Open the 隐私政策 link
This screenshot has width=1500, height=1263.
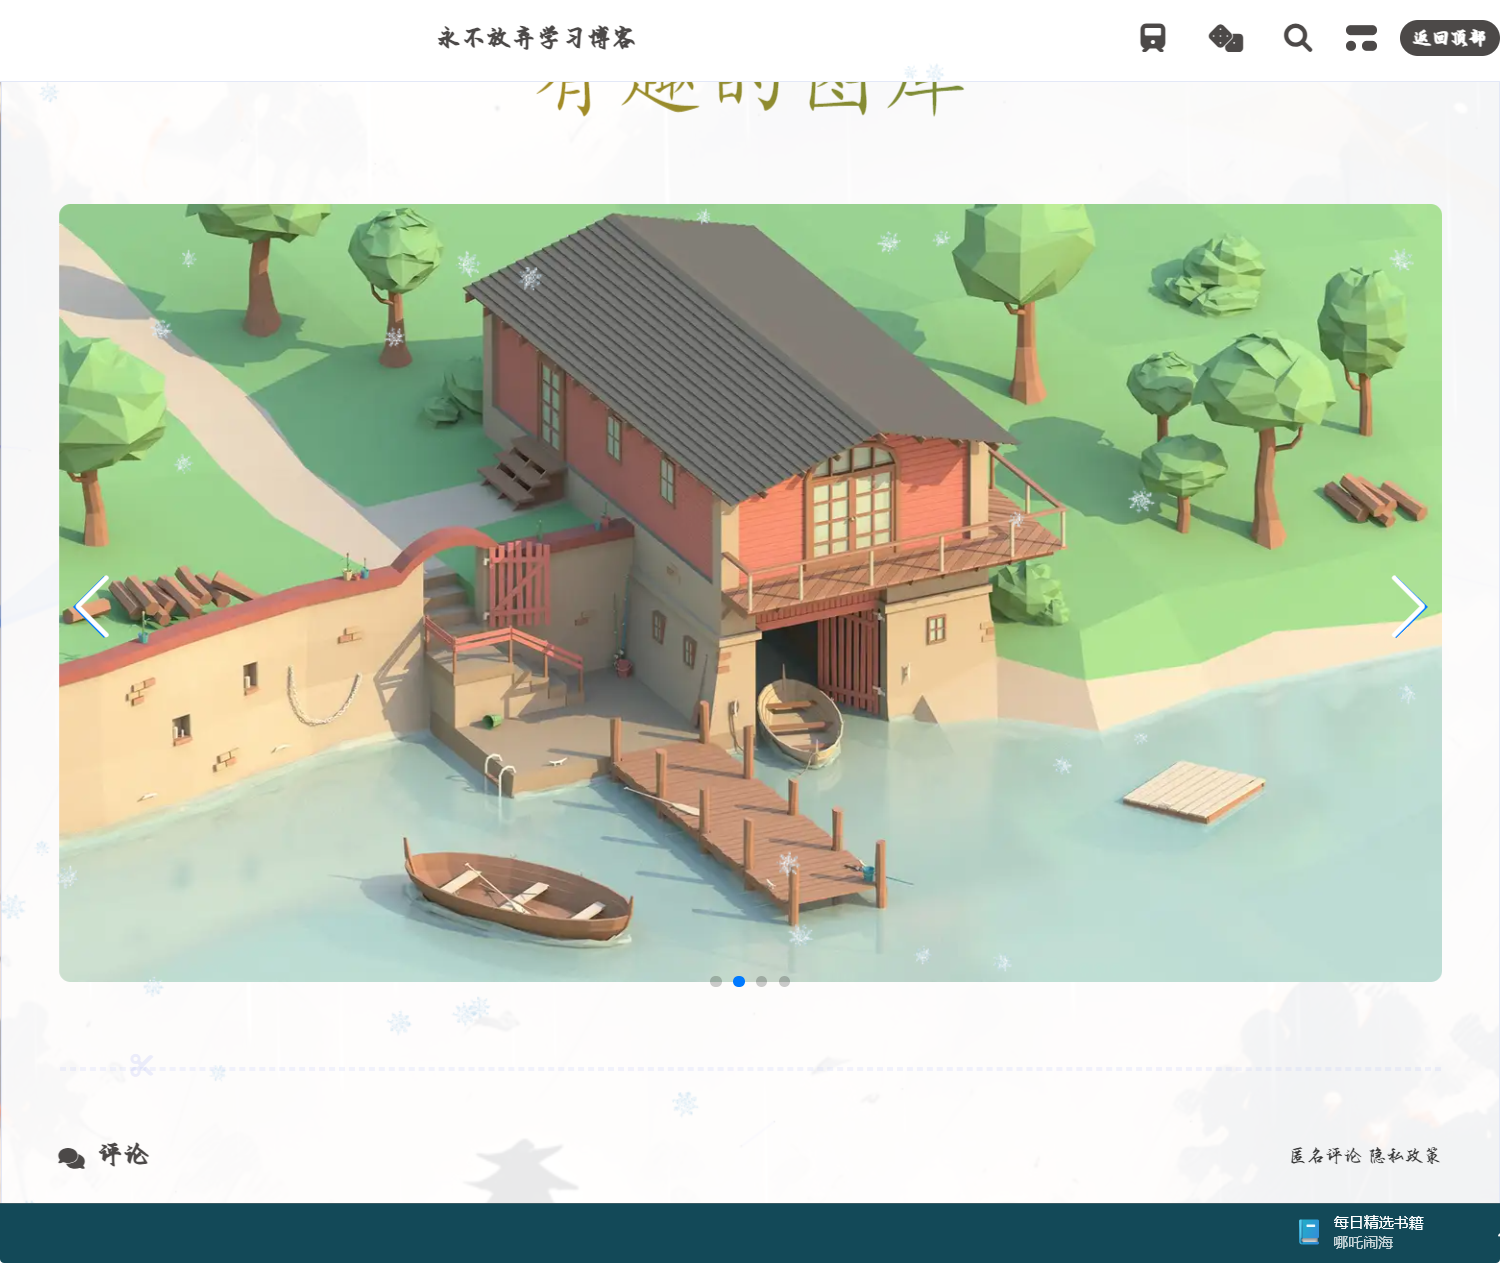1405,1156
